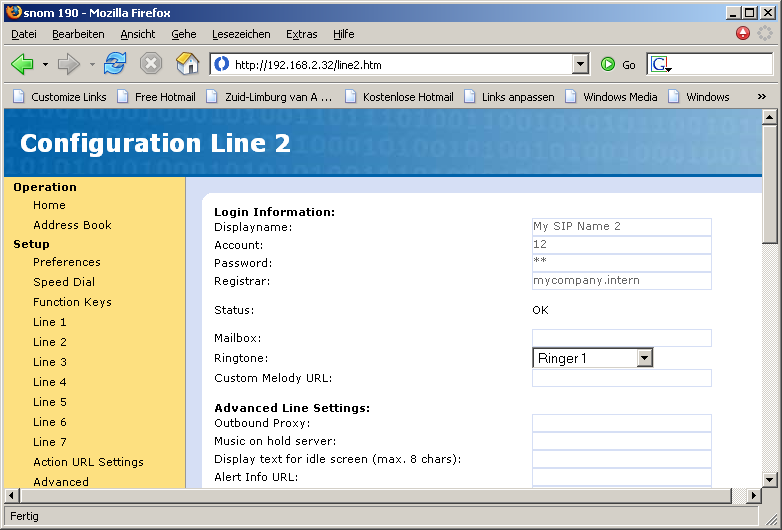Open Line 5 configuration page
Screen dimensions: 782x530
pyautogui.click(x=50, y=402)
